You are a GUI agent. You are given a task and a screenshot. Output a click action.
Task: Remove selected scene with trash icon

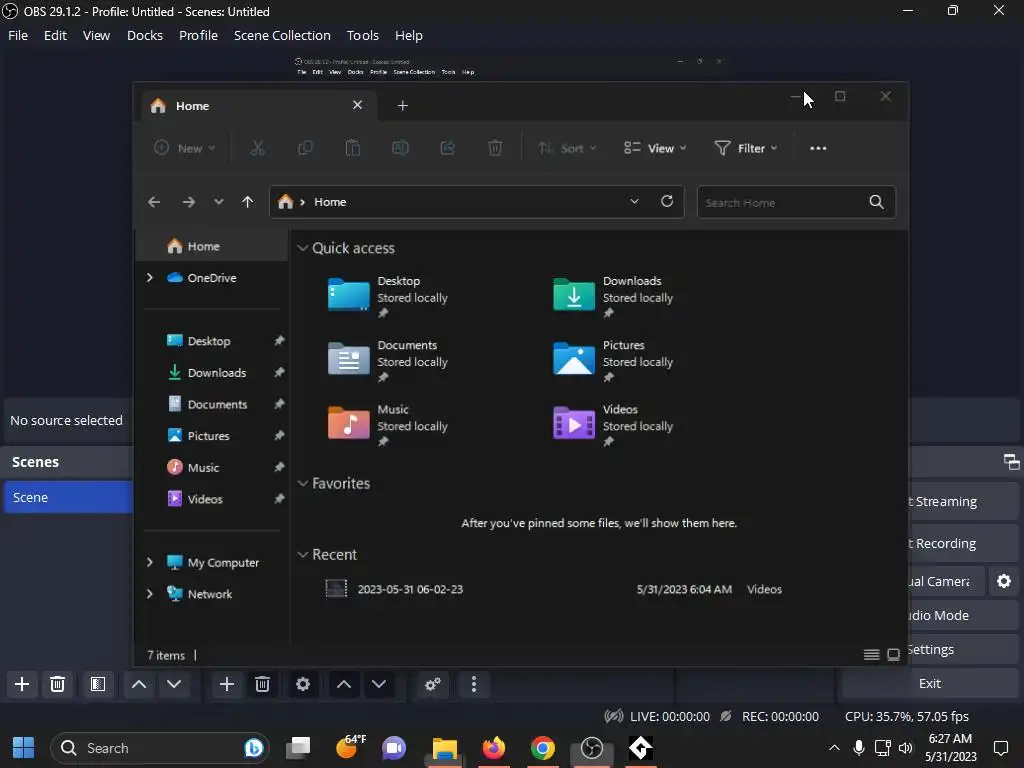coord(57,684)
